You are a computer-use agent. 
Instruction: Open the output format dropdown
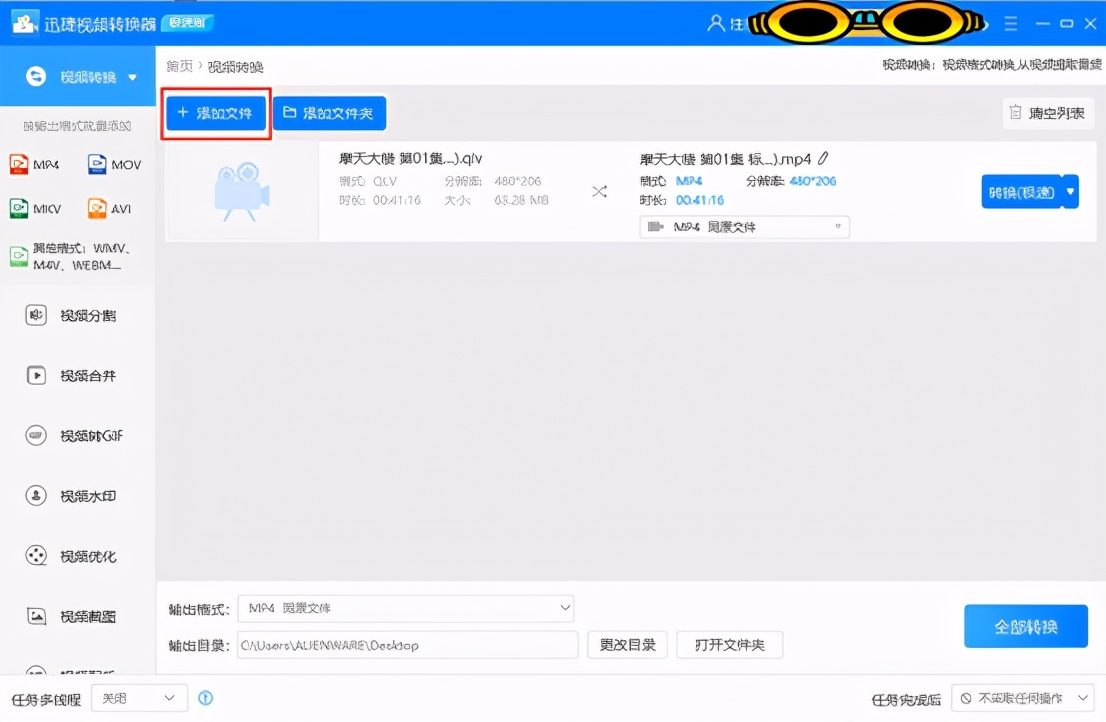(405, 608)
